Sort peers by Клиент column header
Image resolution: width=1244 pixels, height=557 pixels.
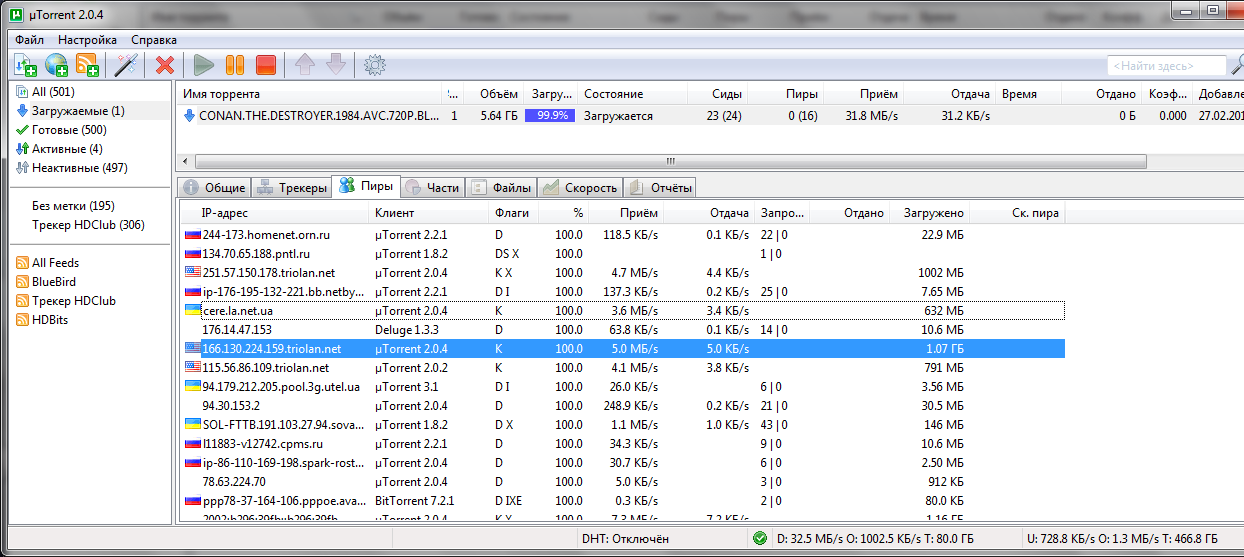click(x=428, y=213)
